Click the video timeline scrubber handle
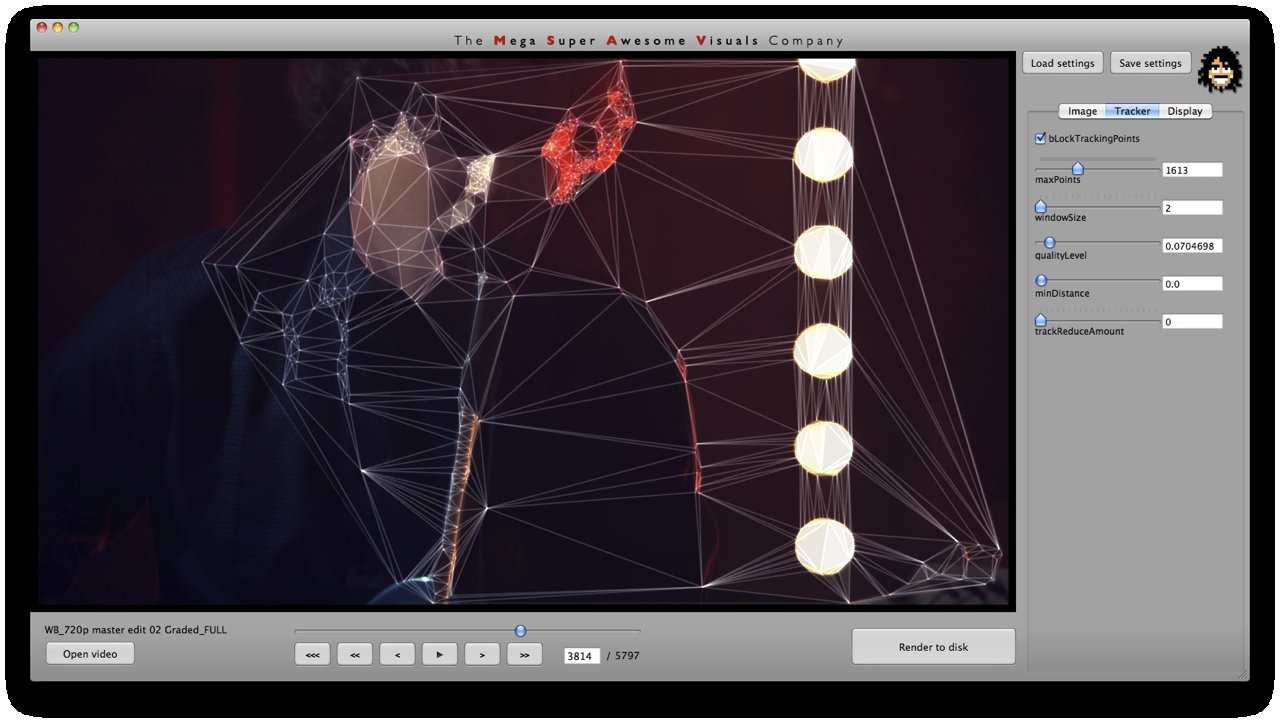The height and width of the screenshot is (723, 1280). pos(520,631)
